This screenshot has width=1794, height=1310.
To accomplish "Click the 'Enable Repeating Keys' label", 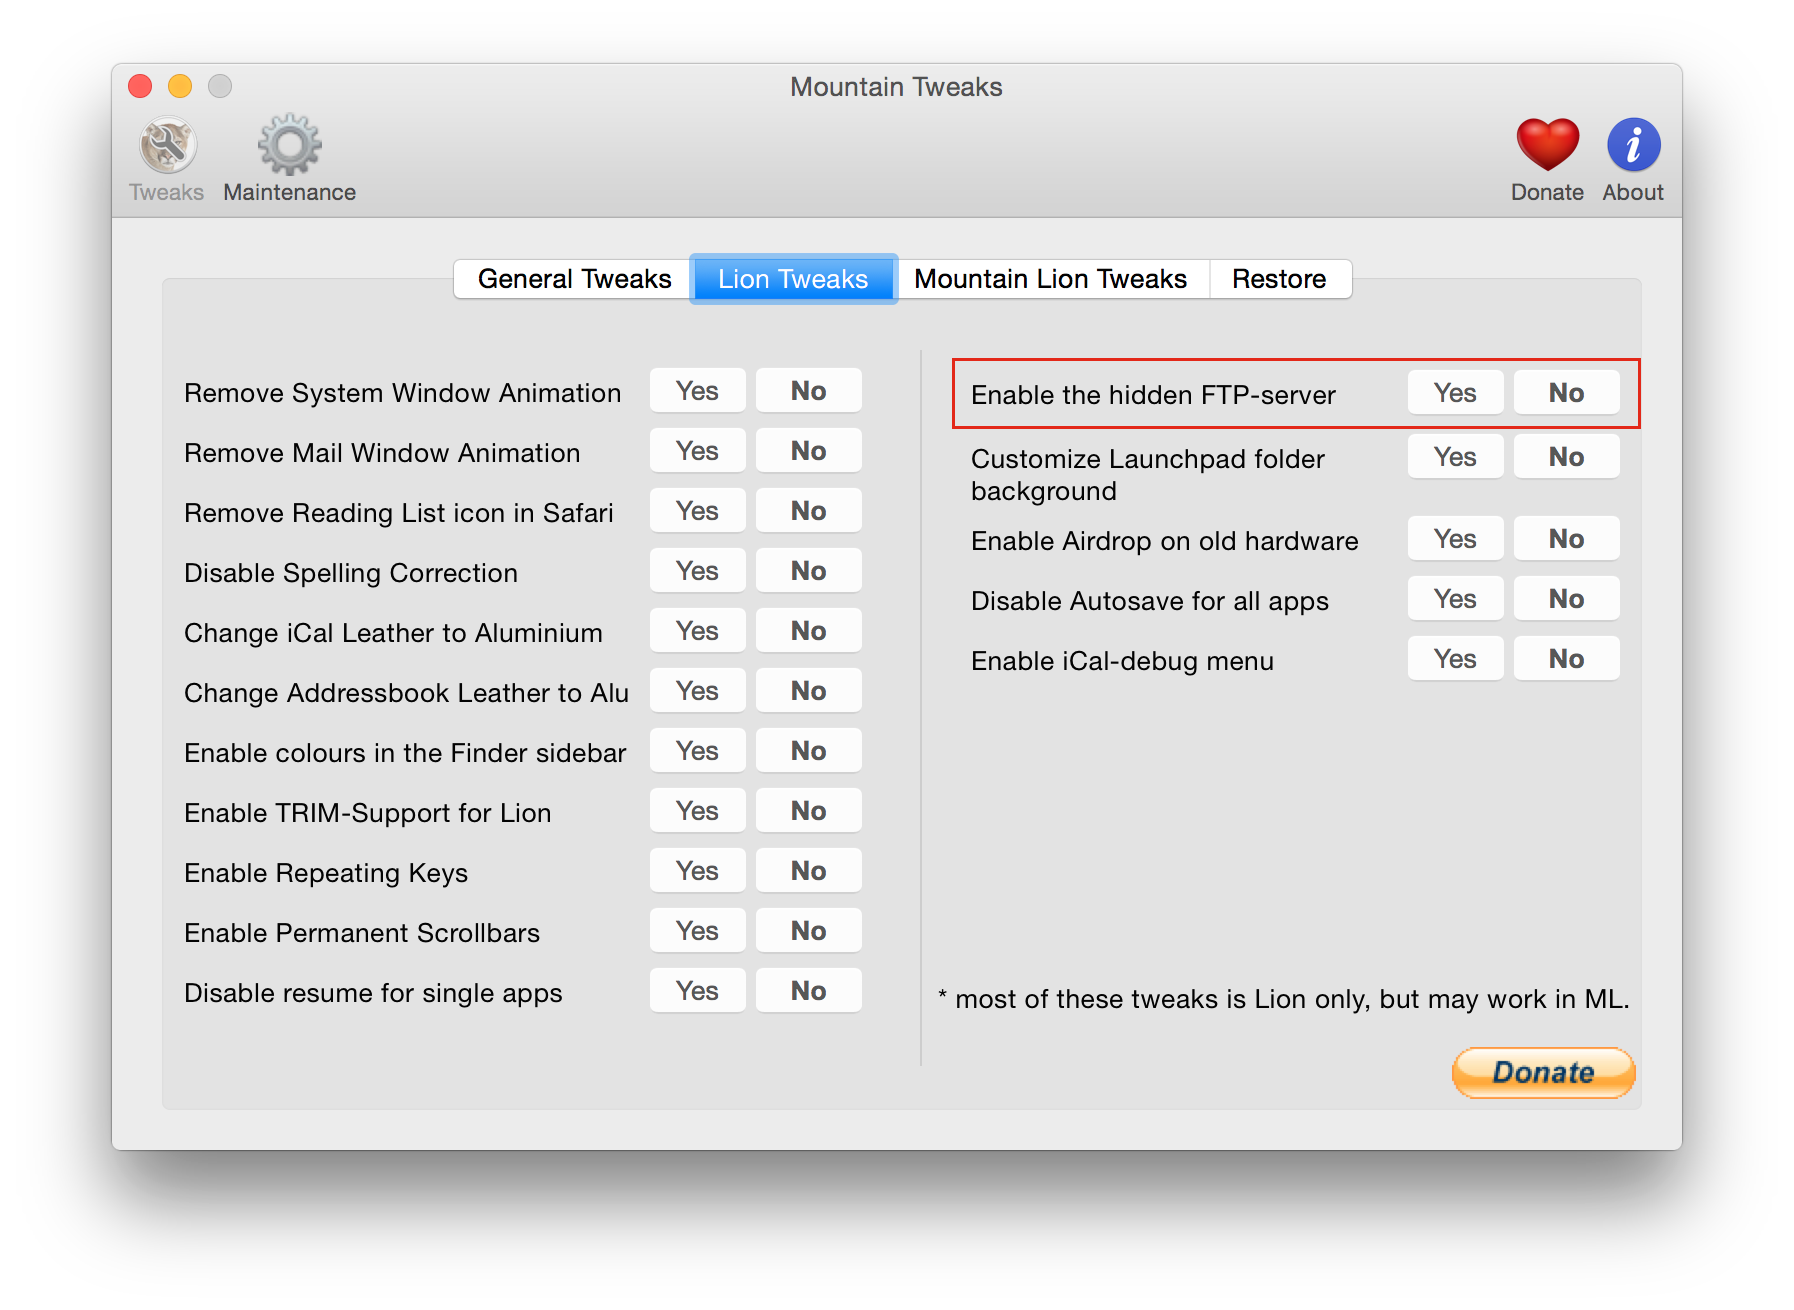I will point(326,873).
